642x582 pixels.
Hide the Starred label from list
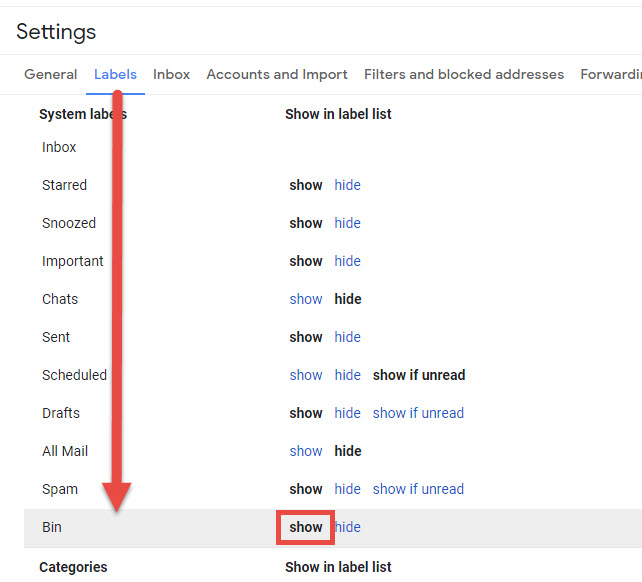pos(347,185)
